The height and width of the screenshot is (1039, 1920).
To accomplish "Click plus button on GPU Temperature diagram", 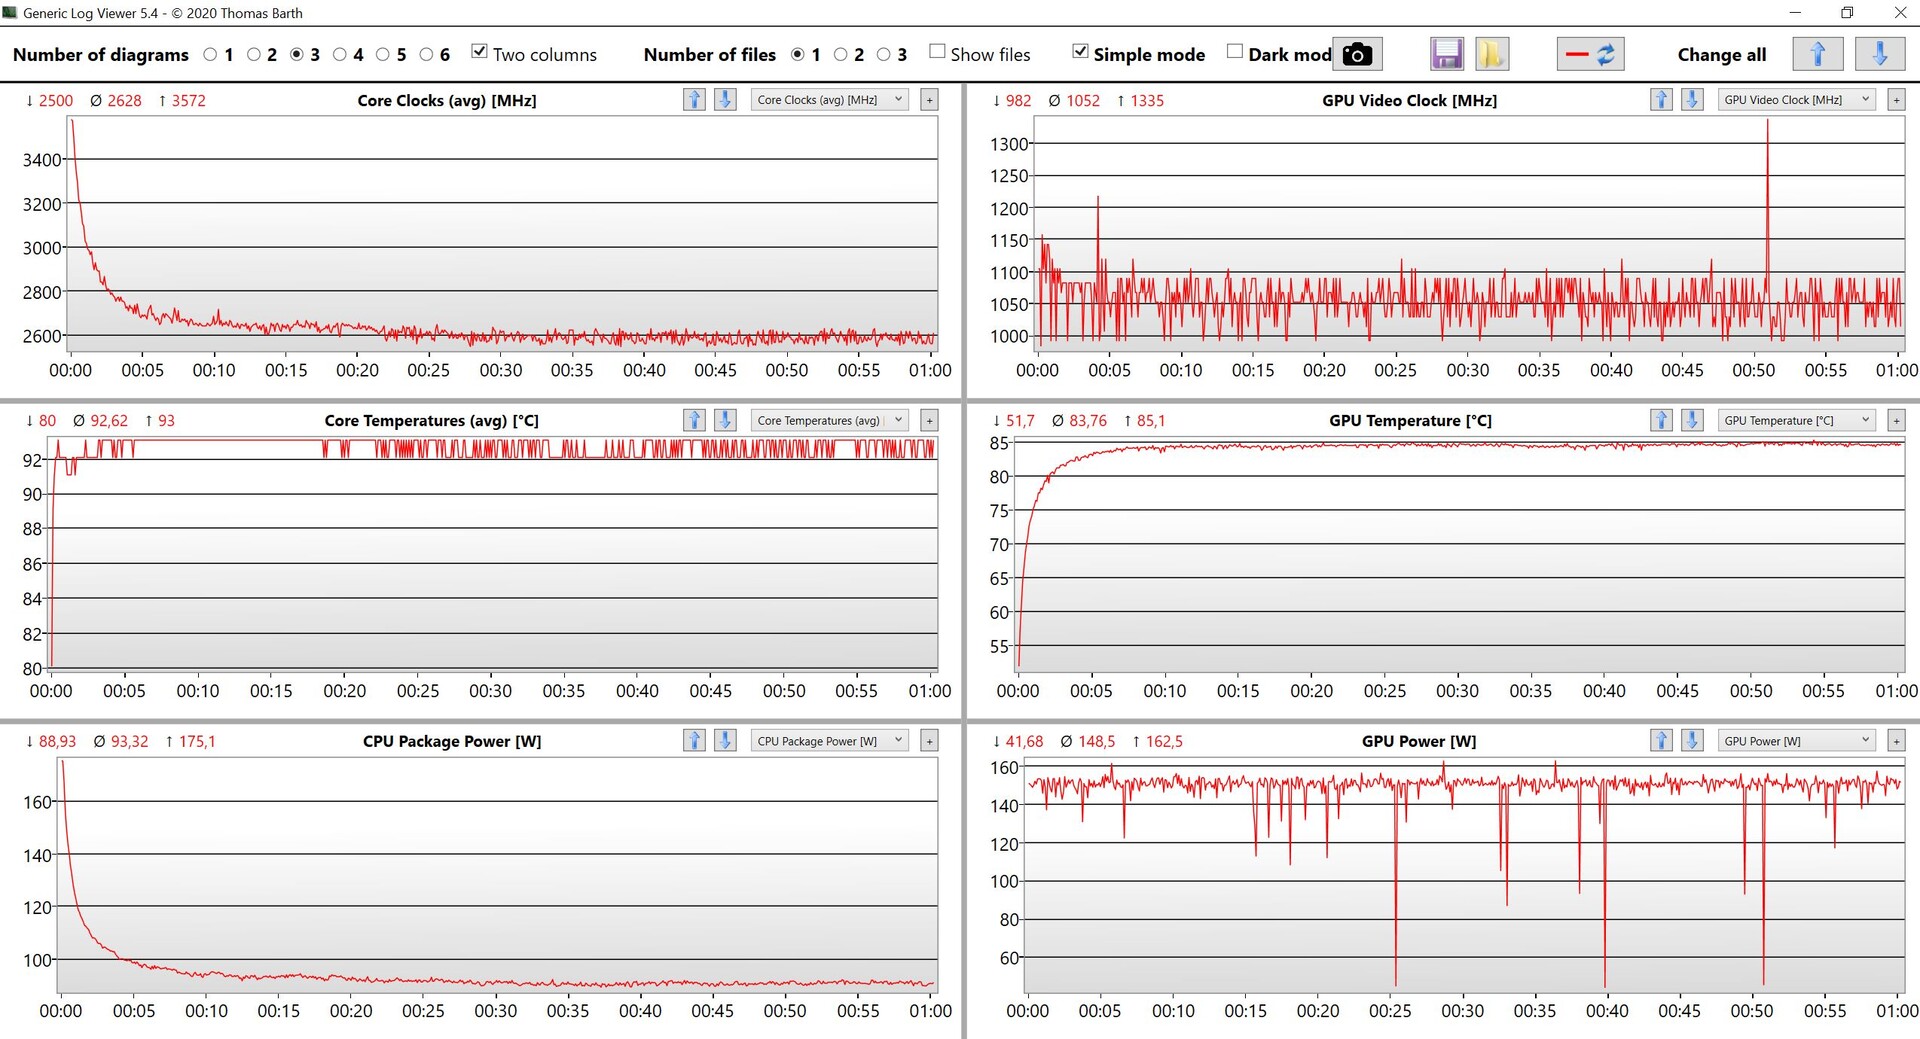I will (1896, 420).
